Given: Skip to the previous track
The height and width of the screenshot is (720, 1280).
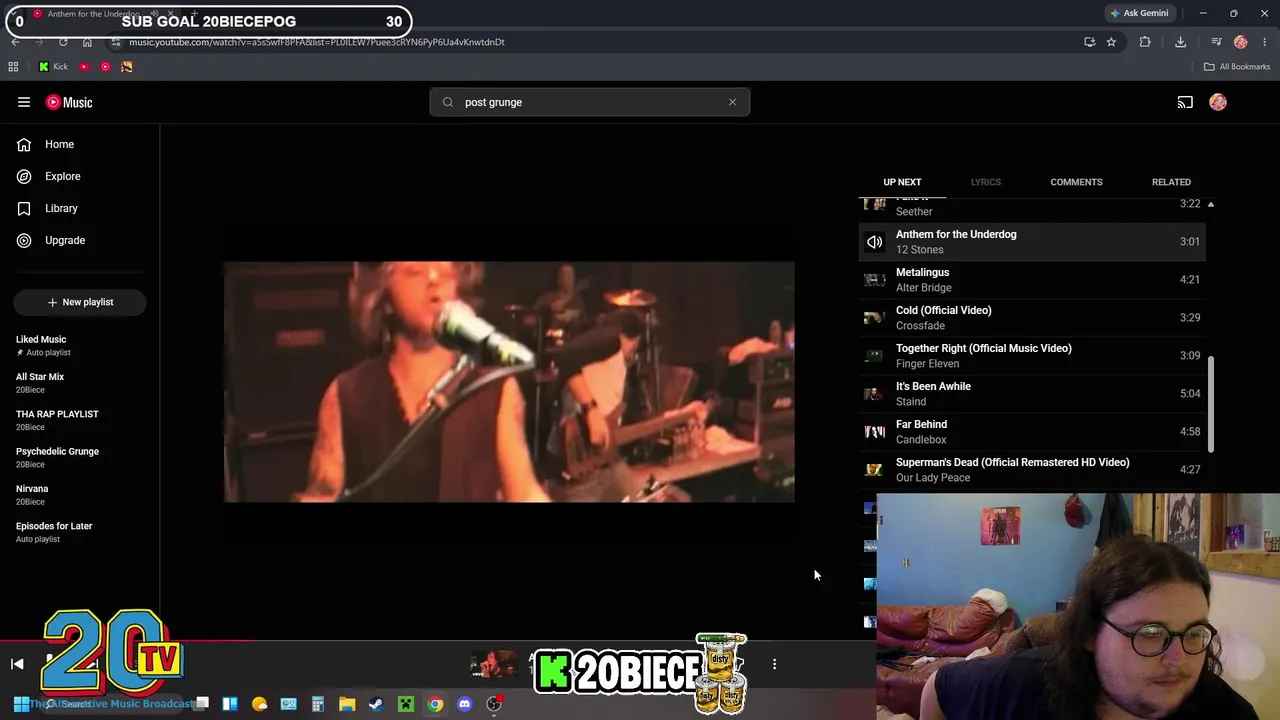Looking at the screenshot, I should 17,664.
